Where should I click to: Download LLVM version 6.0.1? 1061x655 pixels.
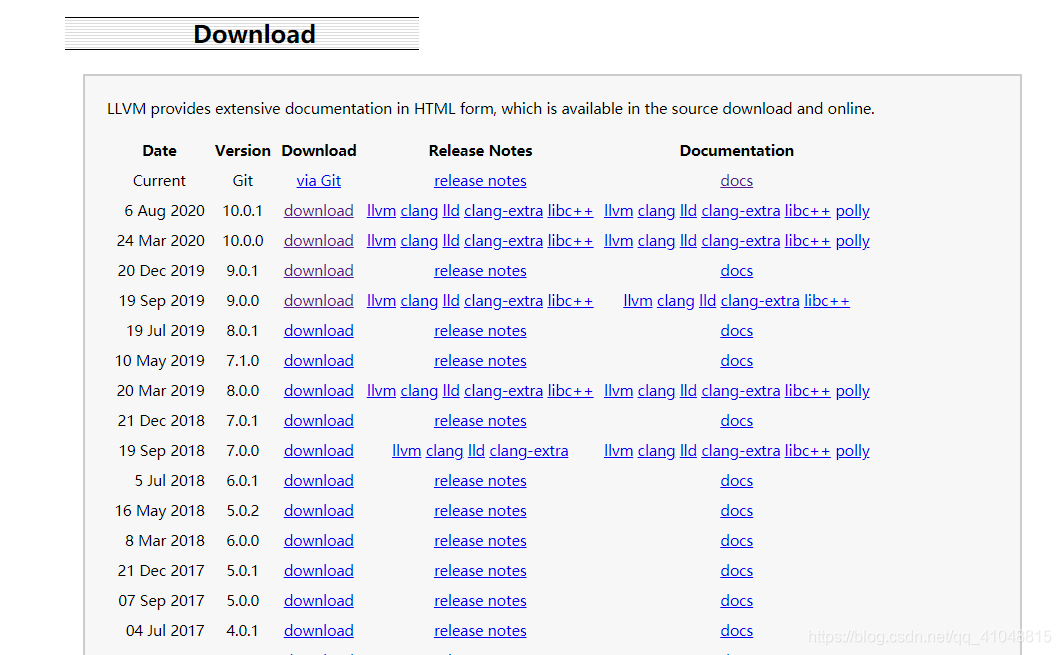point(318,480)
